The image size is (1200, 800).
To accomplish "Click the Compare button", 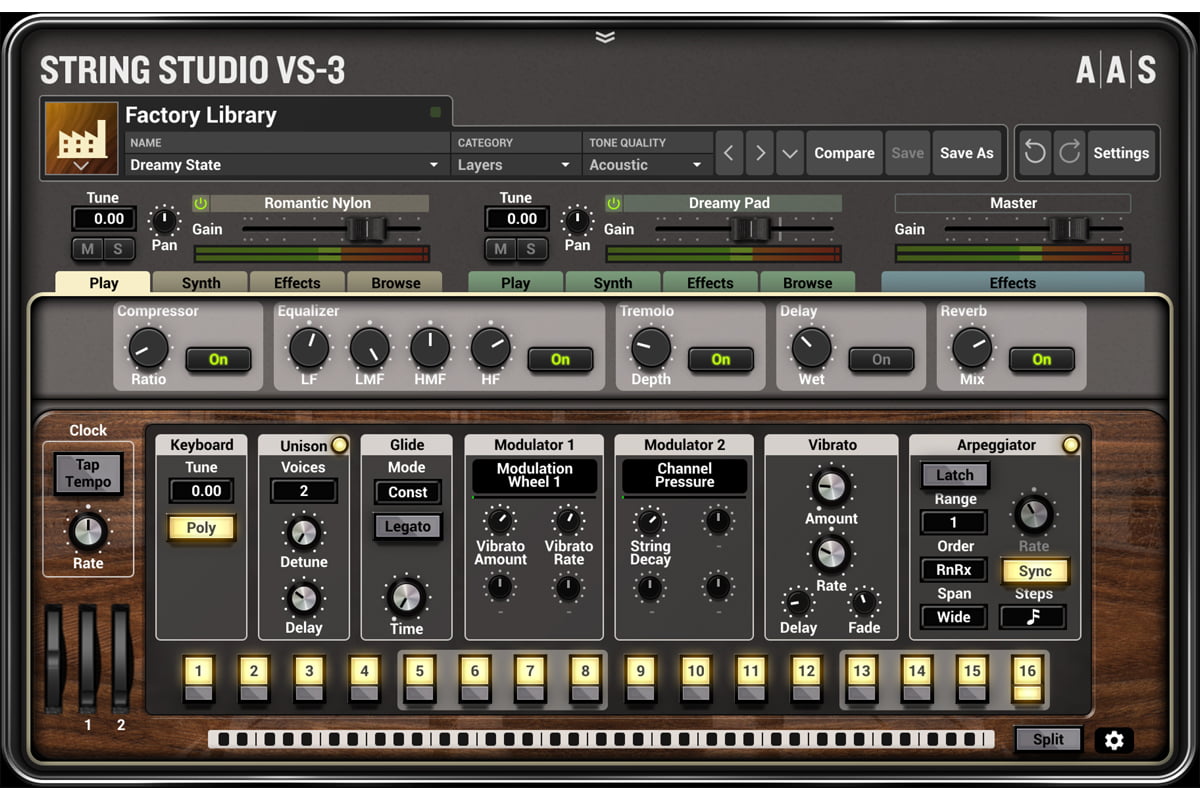I will coord(844,153).
